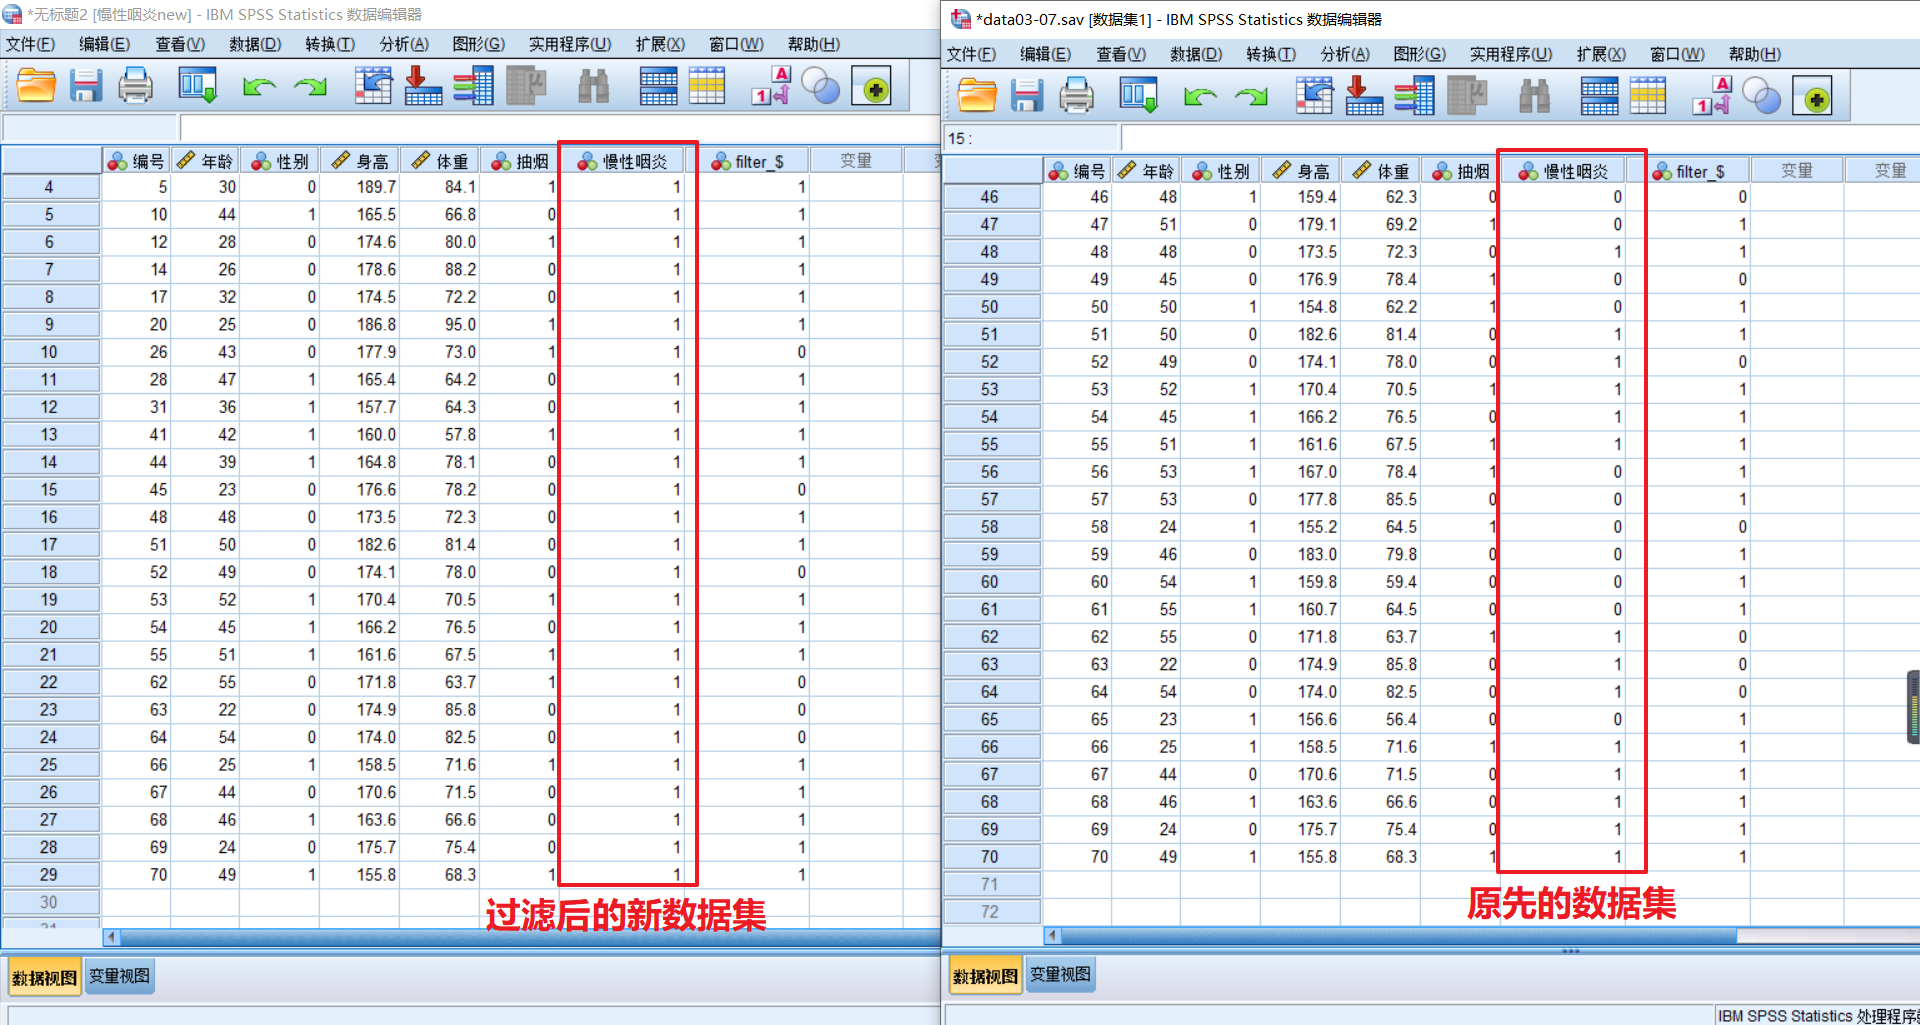The width and height of the screenshot is (1920, 1025).
Task: Open 图形(G) menu in right window
Action: (x=1419, y=54)
